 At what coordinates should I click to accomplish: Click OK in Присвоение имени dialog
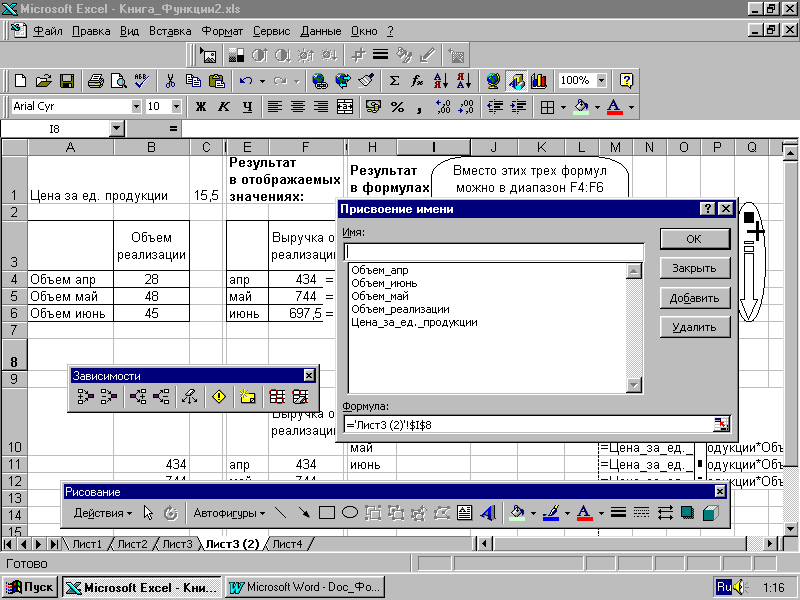point(694,239)
